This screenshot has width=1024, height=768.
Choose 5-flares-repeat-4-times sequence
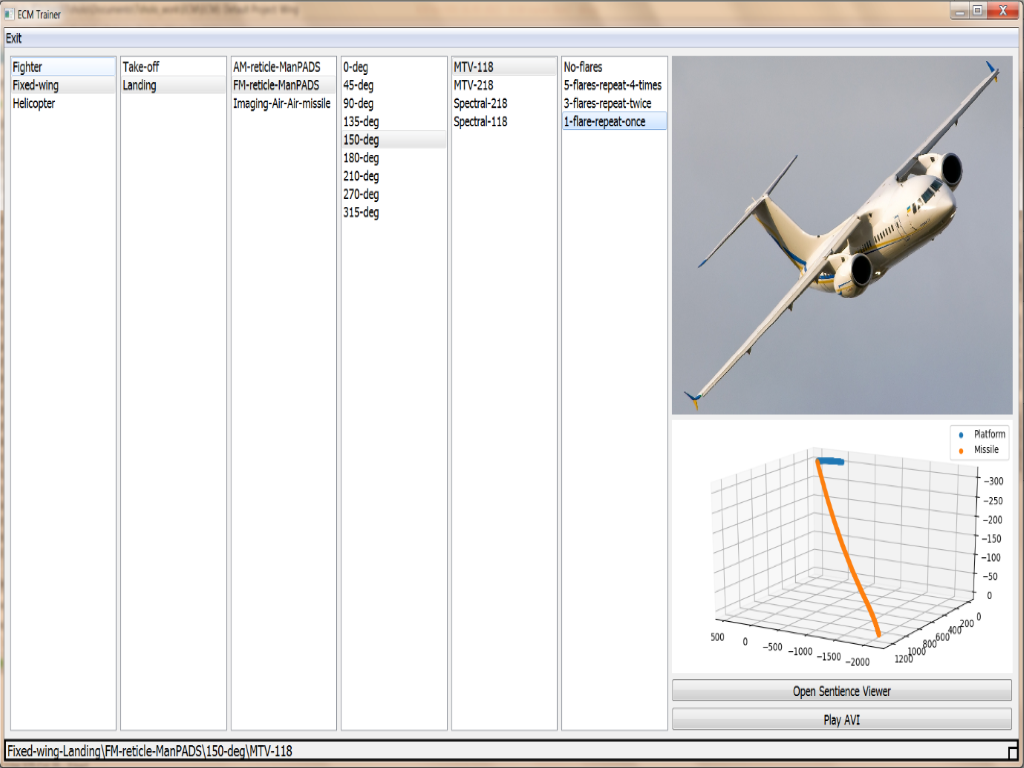(x=613, y=86)
